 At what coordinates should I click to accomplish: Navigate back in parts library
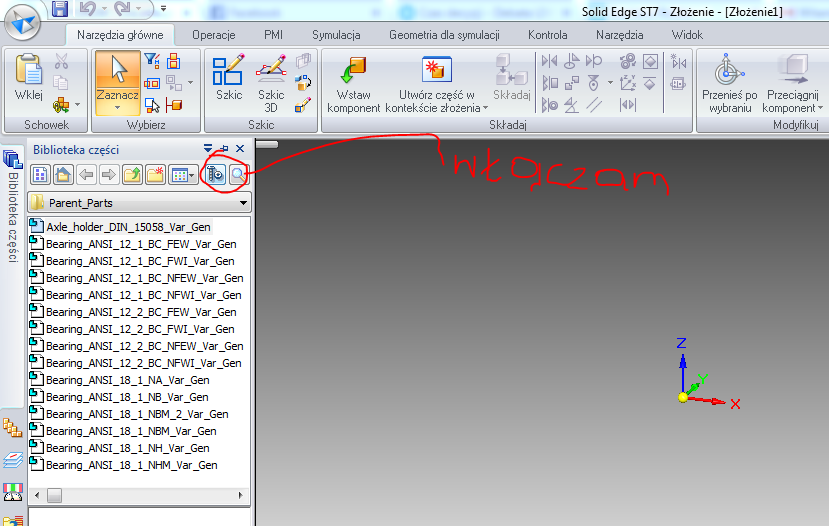pos(86,175)
